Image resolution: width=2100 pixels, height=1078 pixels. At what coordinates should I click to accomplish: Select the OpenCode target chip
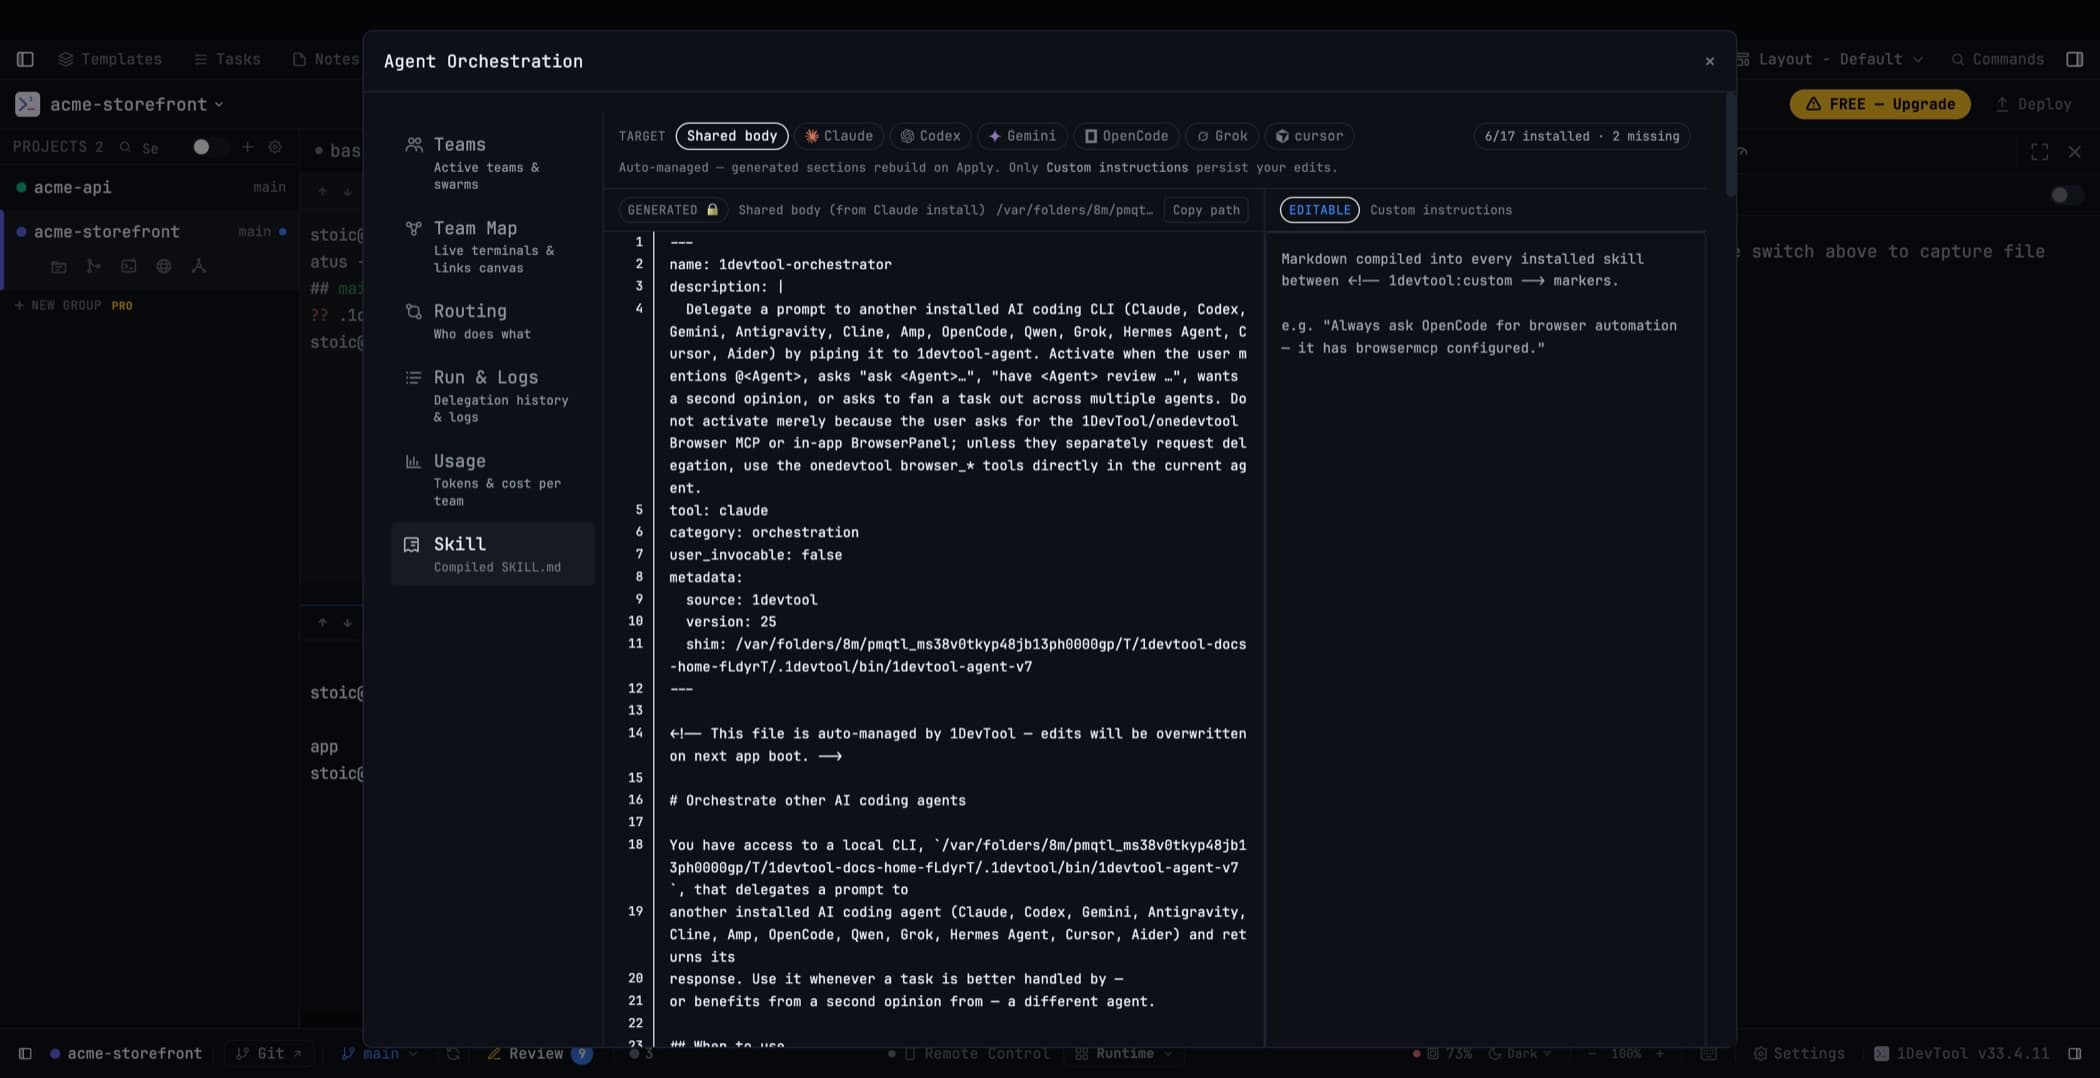pyautogui.click(x=1126, y=136)
